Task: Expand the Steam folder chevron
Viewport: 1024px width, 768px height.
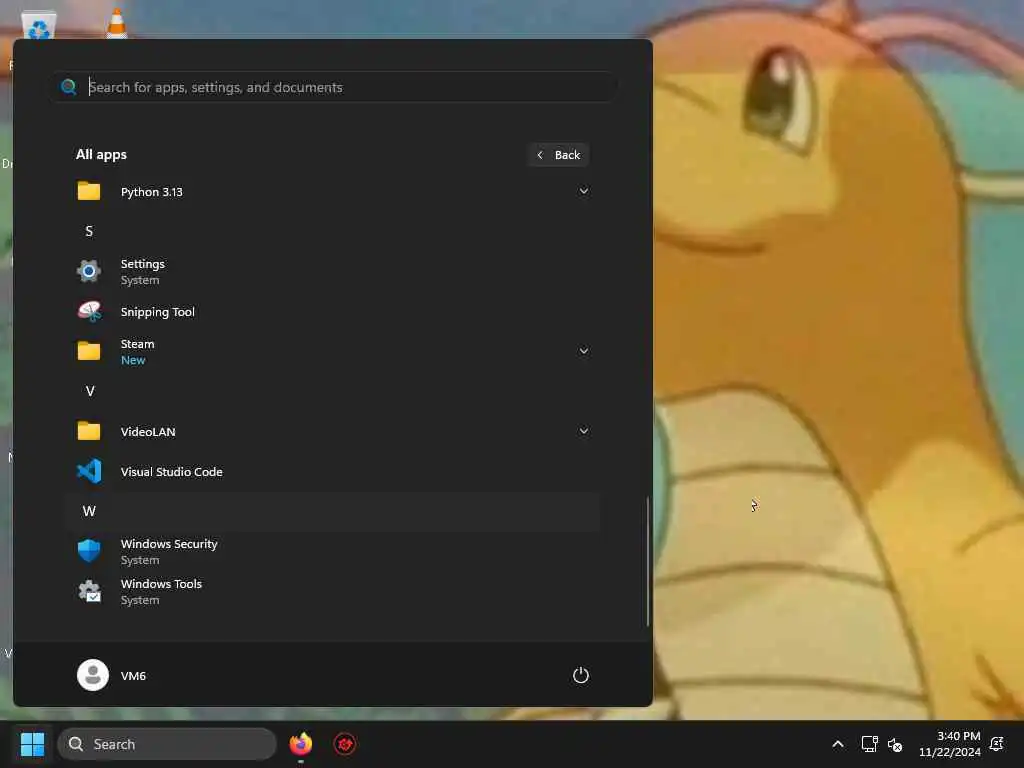Action: click(584, 351)
